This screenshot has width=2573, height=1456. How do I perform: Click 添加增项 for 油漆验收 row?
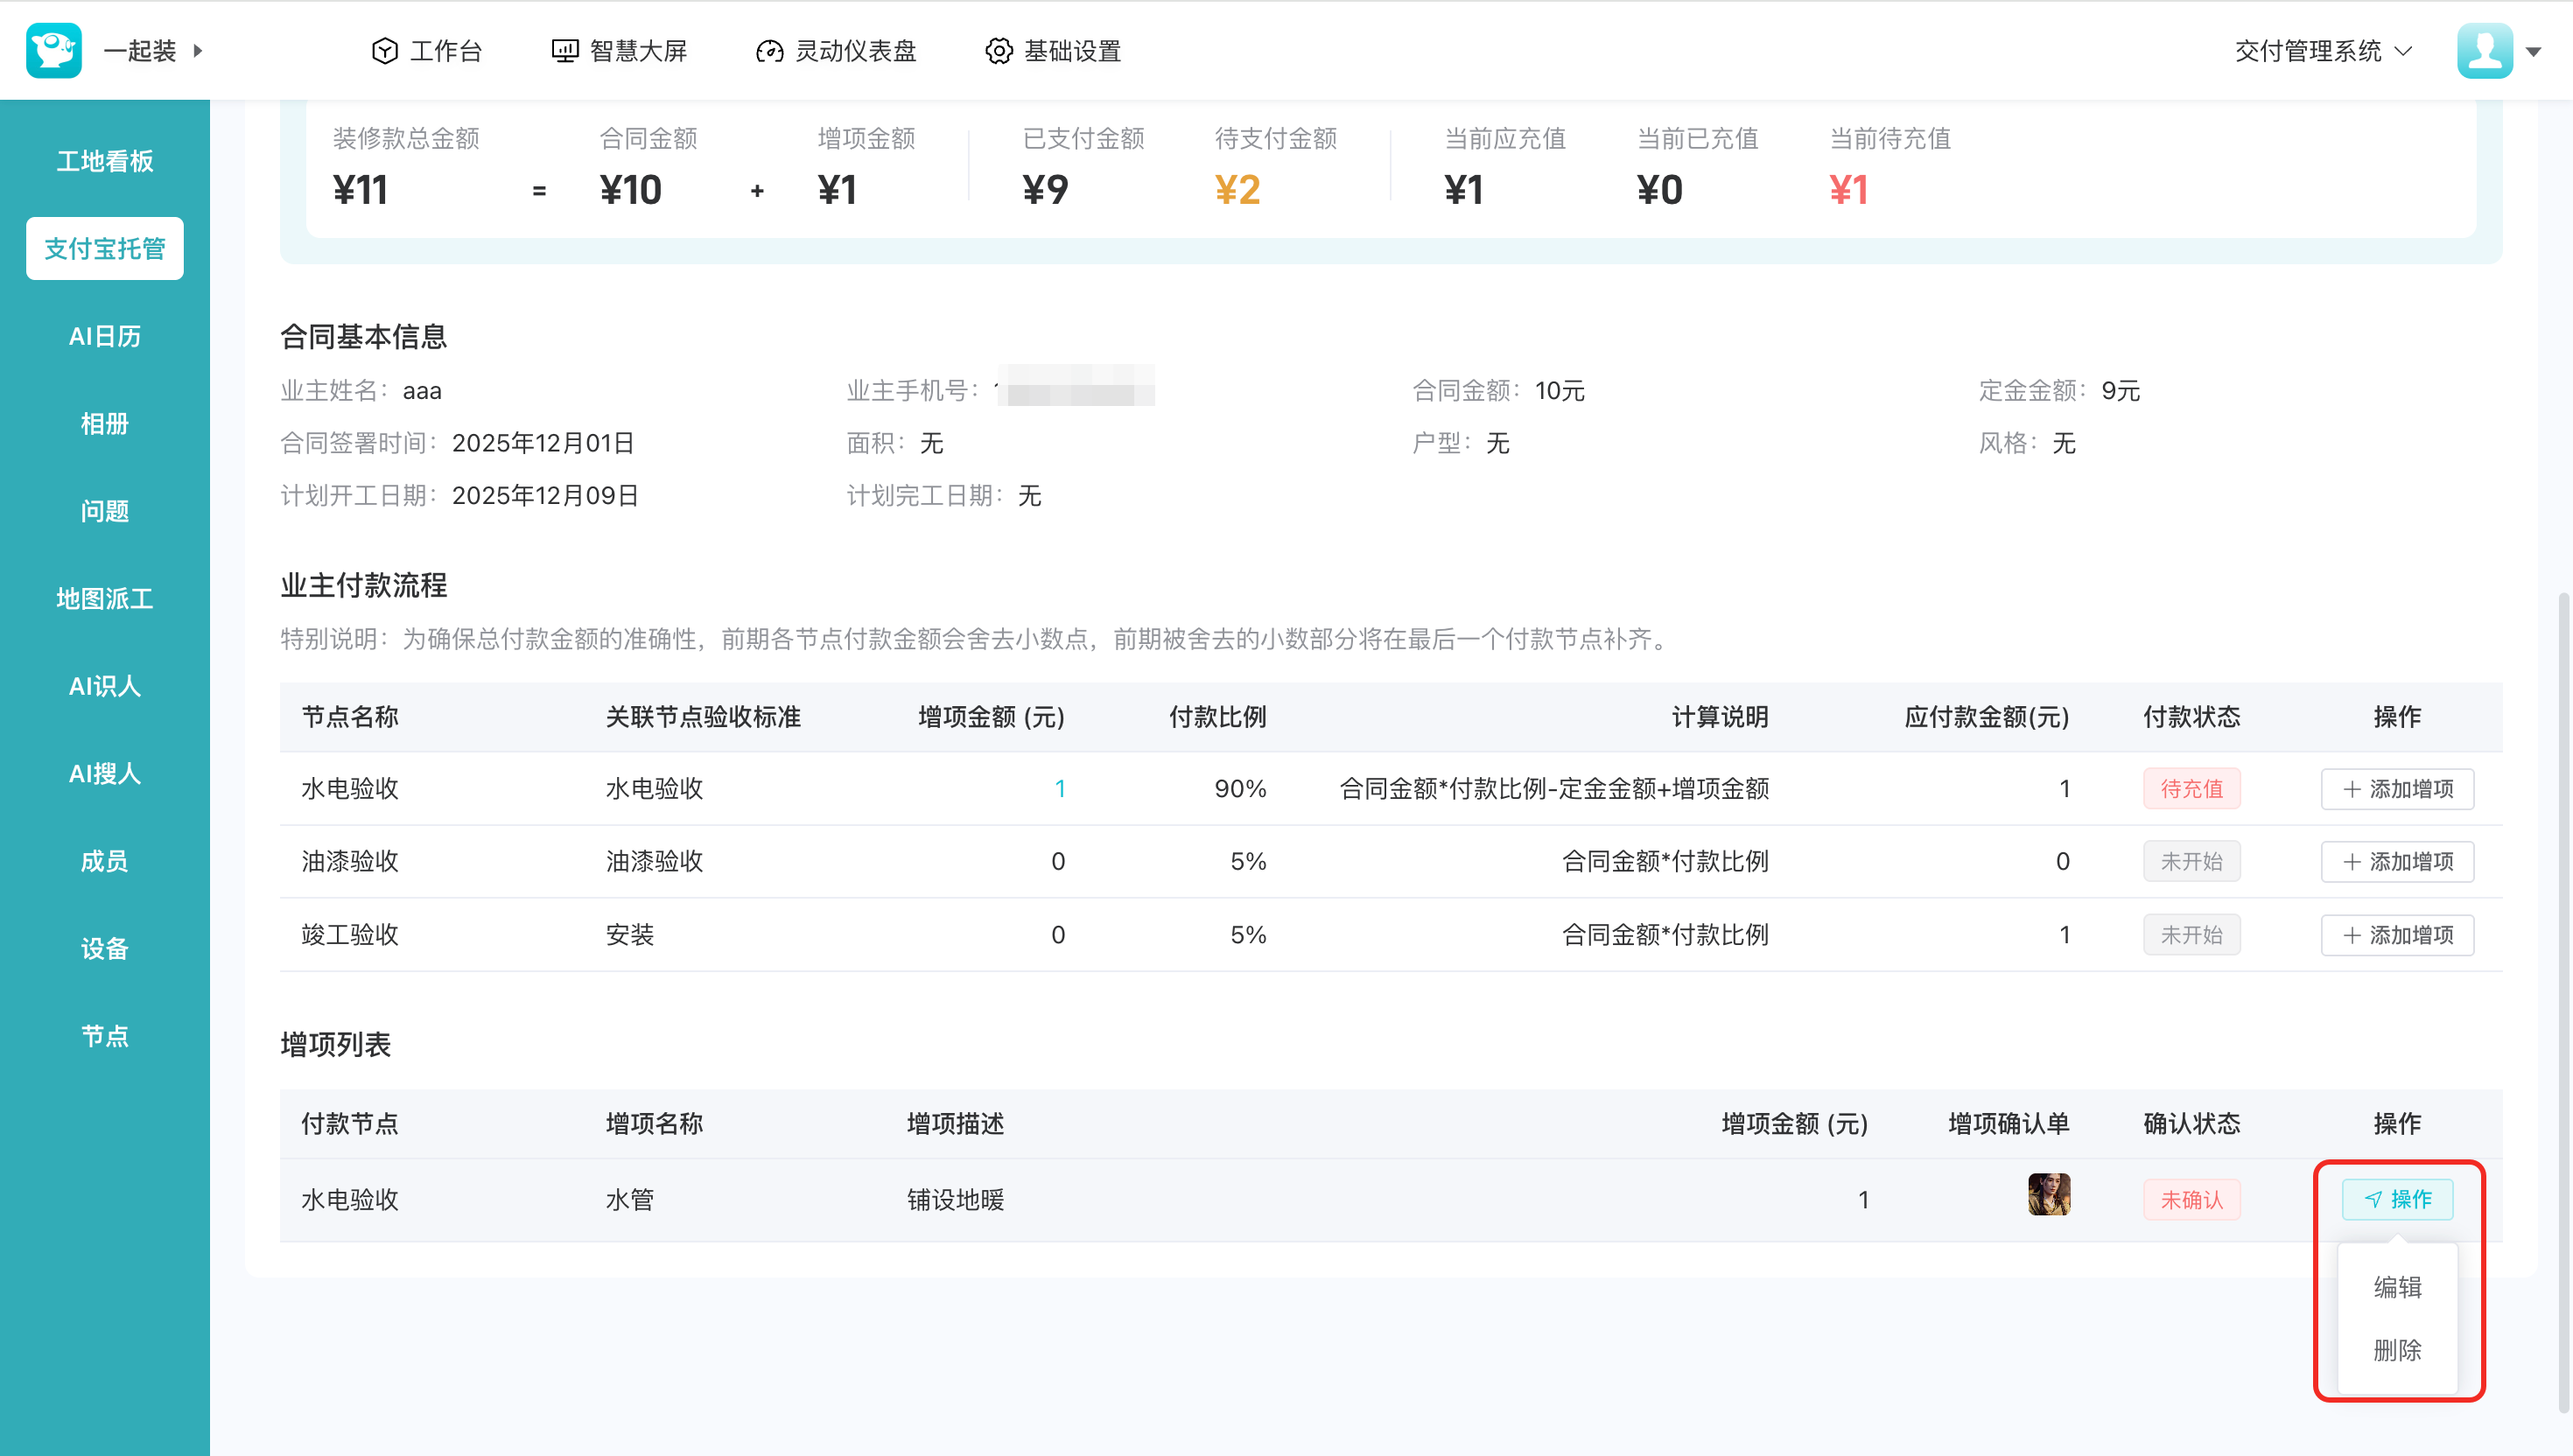2397,862
